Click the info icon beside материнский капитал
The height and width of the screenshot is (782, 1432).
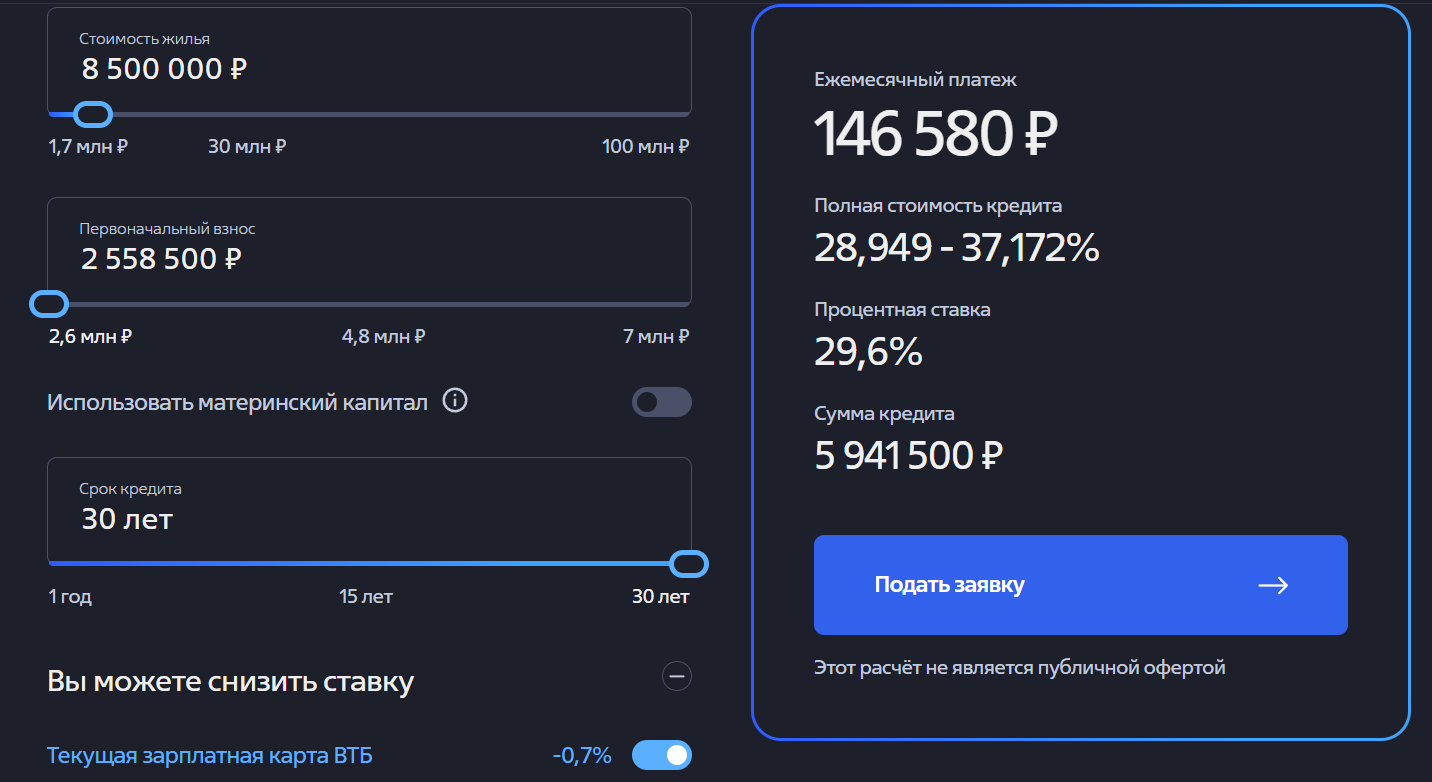point(455,402)
